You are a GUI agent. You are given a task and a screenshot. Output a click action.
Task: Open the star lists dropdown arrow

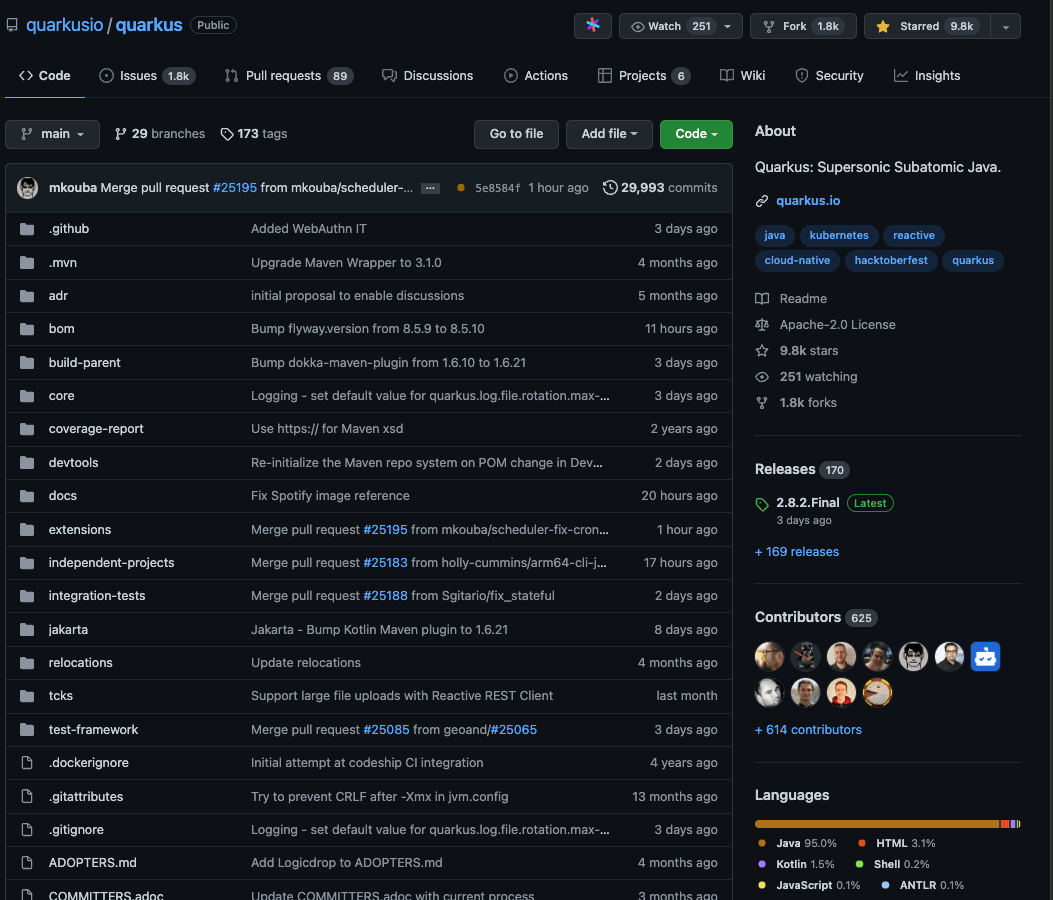[x=1005, y=27]
